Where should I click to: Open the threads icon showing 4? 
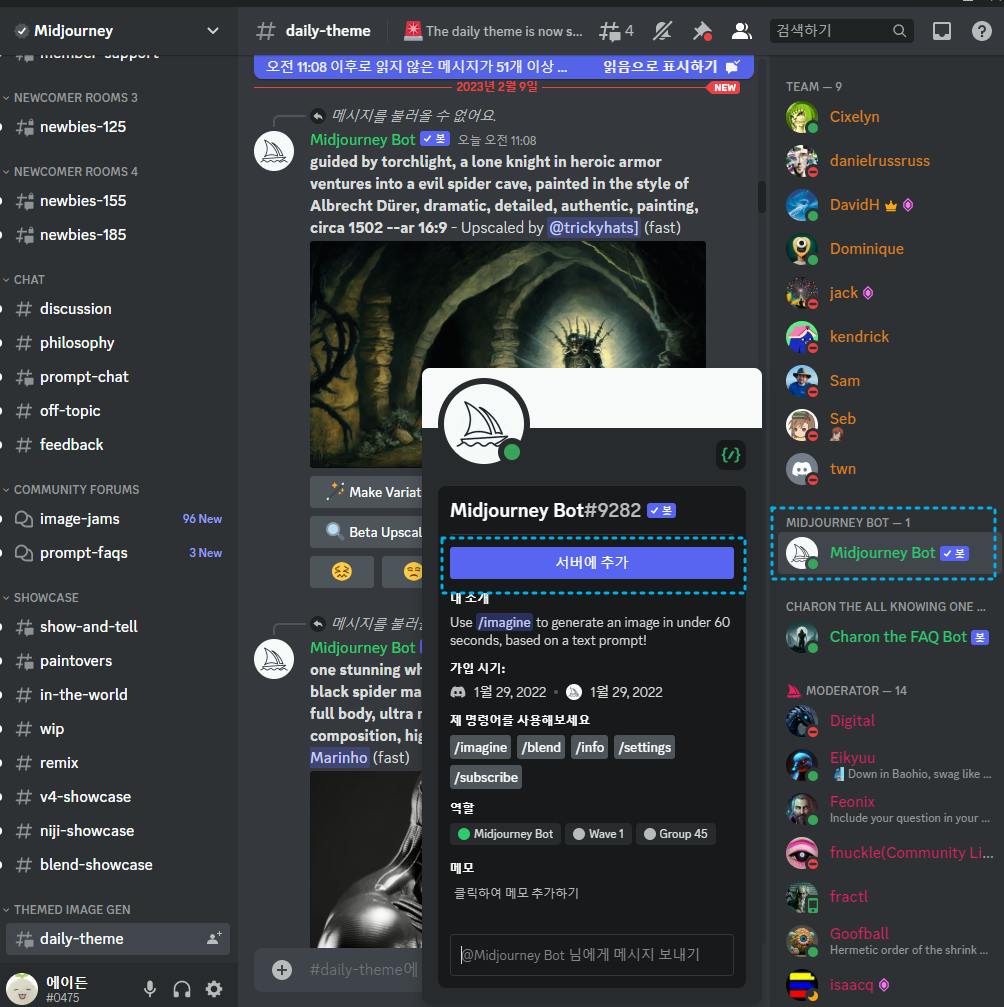[616, 31]
